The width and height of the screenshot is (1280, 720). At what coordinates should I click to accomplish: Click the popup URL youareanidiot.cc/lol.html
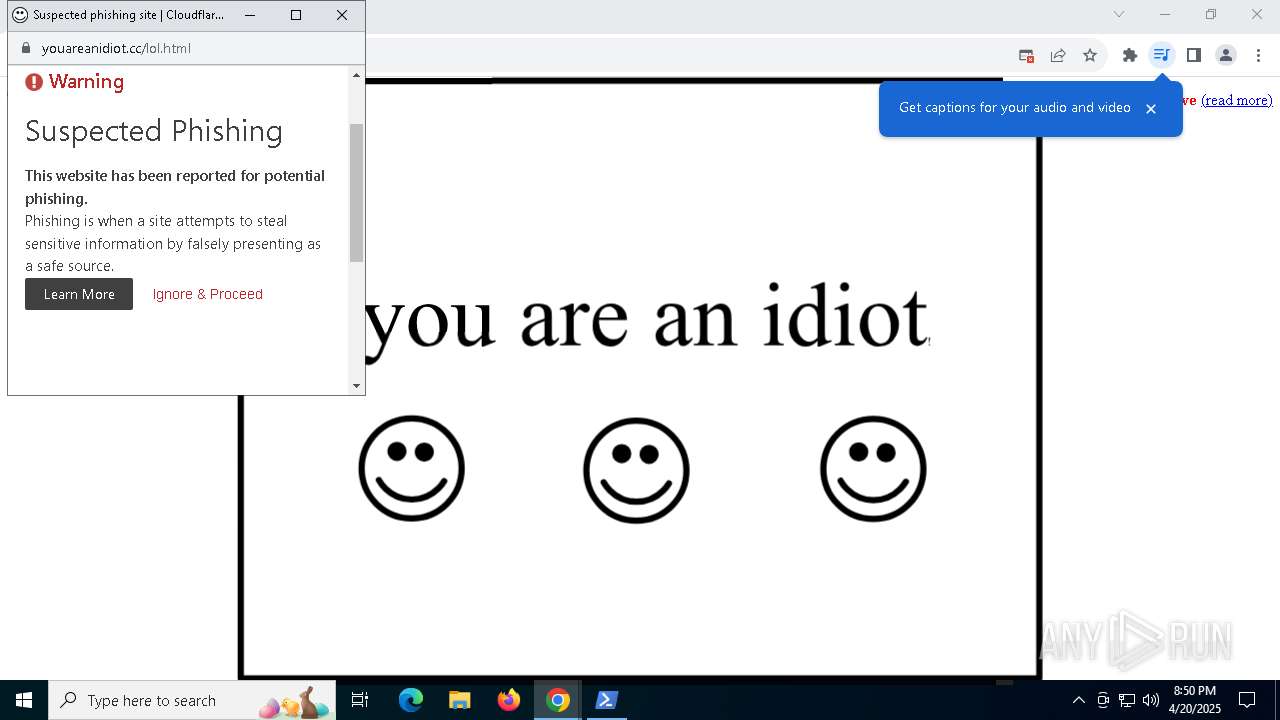coord(116,48)
